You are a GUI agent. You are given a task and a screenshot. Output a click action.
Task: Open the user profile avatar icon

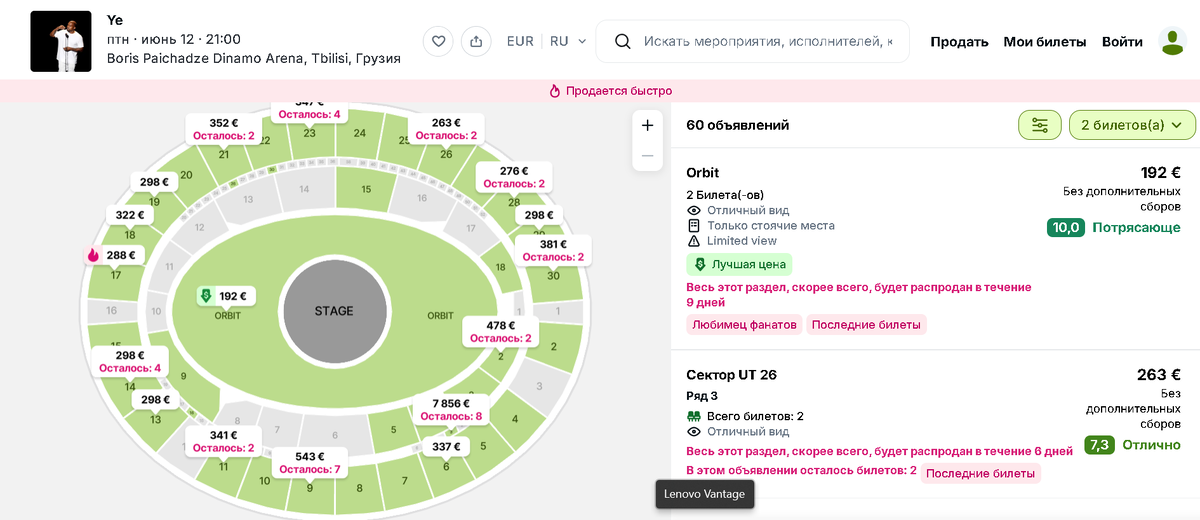(1172, 41)
